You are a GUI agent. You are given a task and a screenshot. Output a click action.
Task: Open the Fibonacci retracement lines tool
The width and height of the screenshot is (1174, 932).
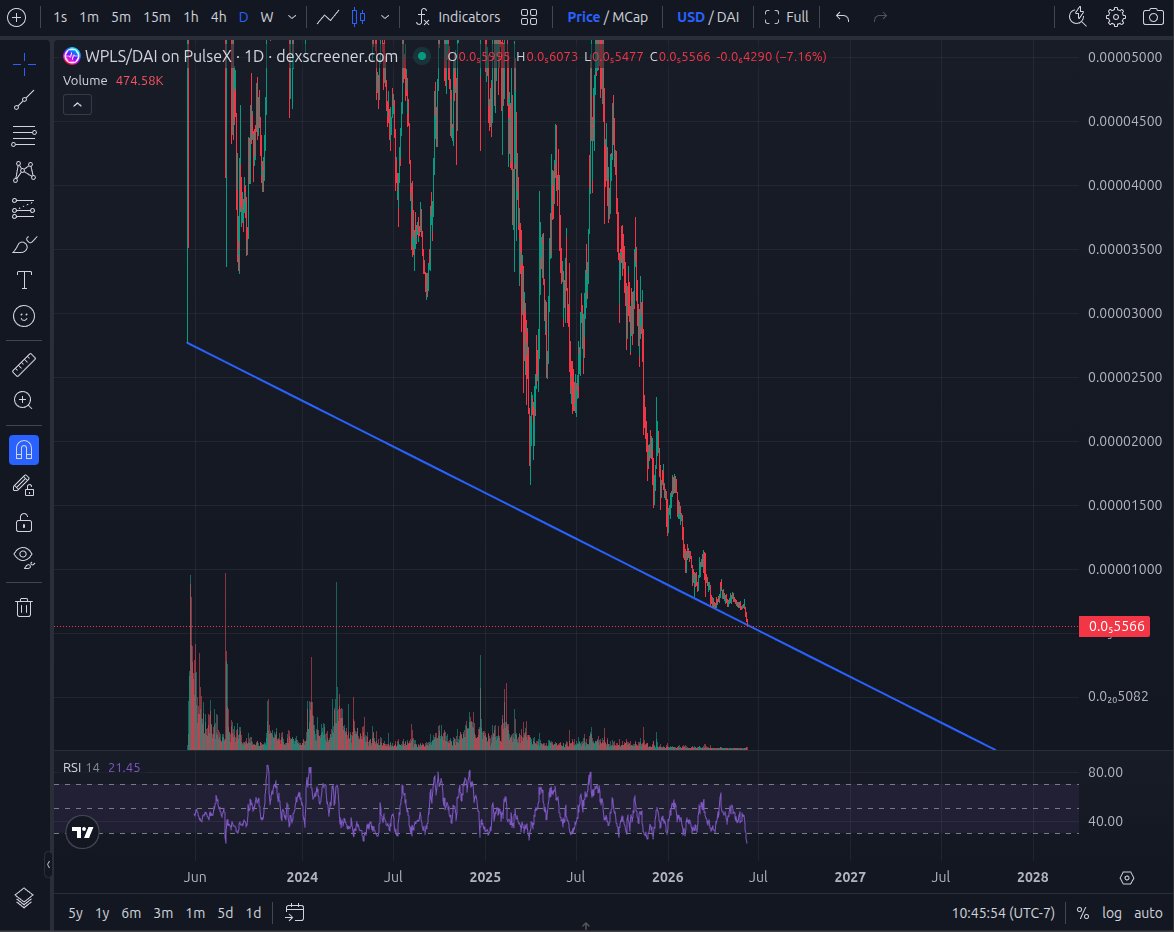tap(24, 135)
